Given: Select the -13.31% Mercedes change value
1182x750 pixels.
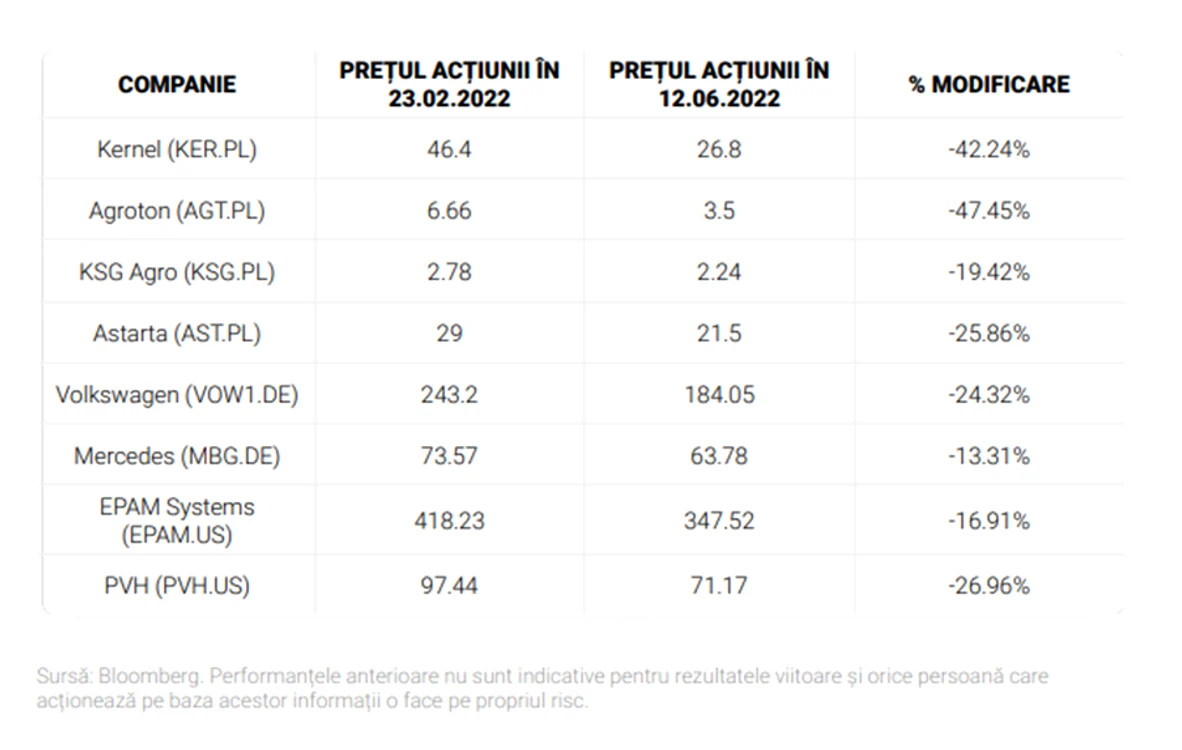Looking at the screenshot, I should coord(989,456).
